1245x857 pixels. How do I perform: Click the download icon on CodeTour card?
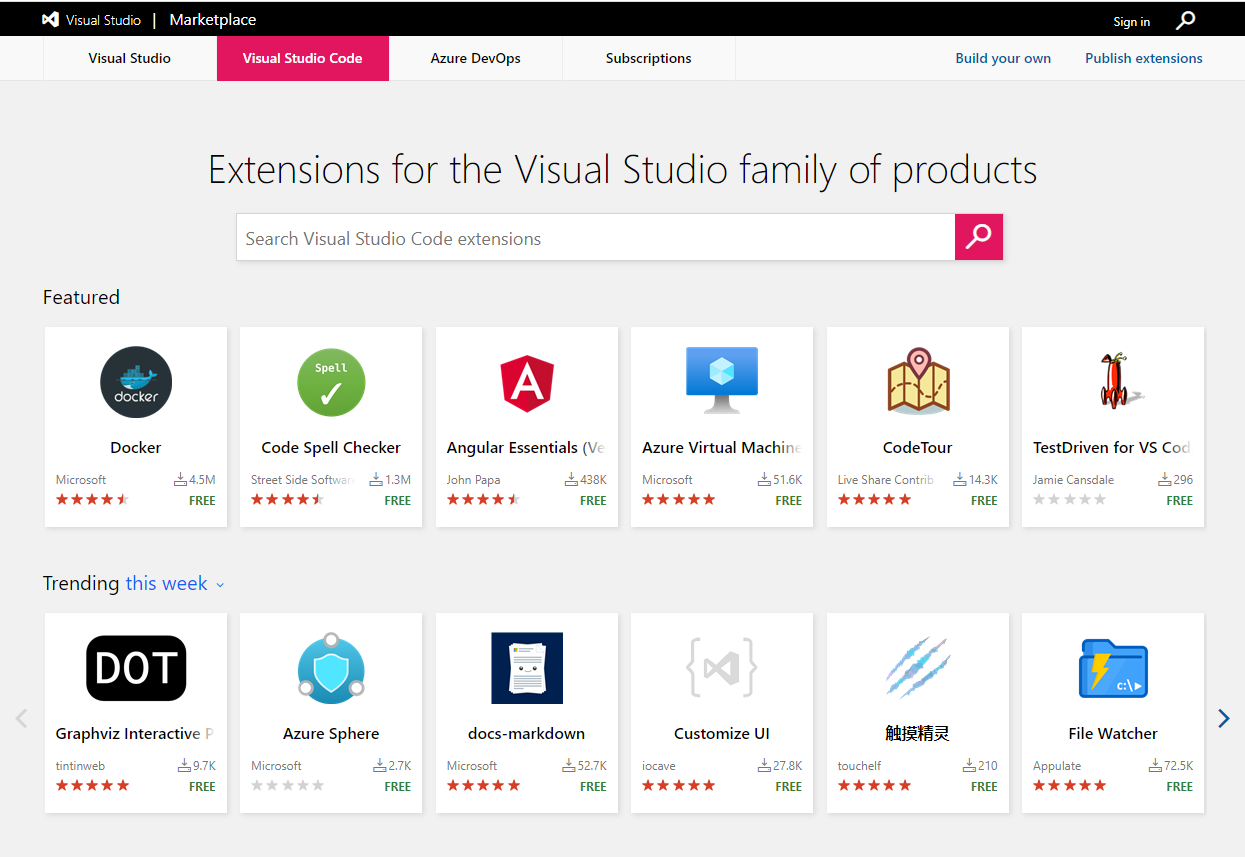click(x=961, y=480)
